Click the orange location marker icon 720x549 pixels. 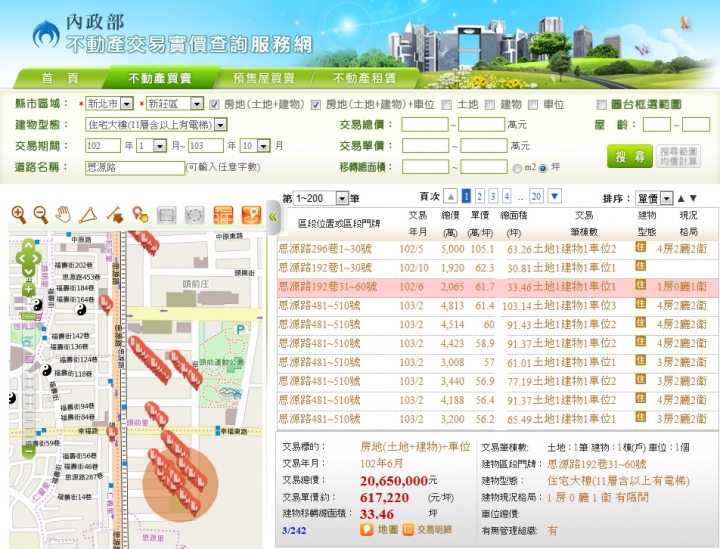(x=252, y=215)
